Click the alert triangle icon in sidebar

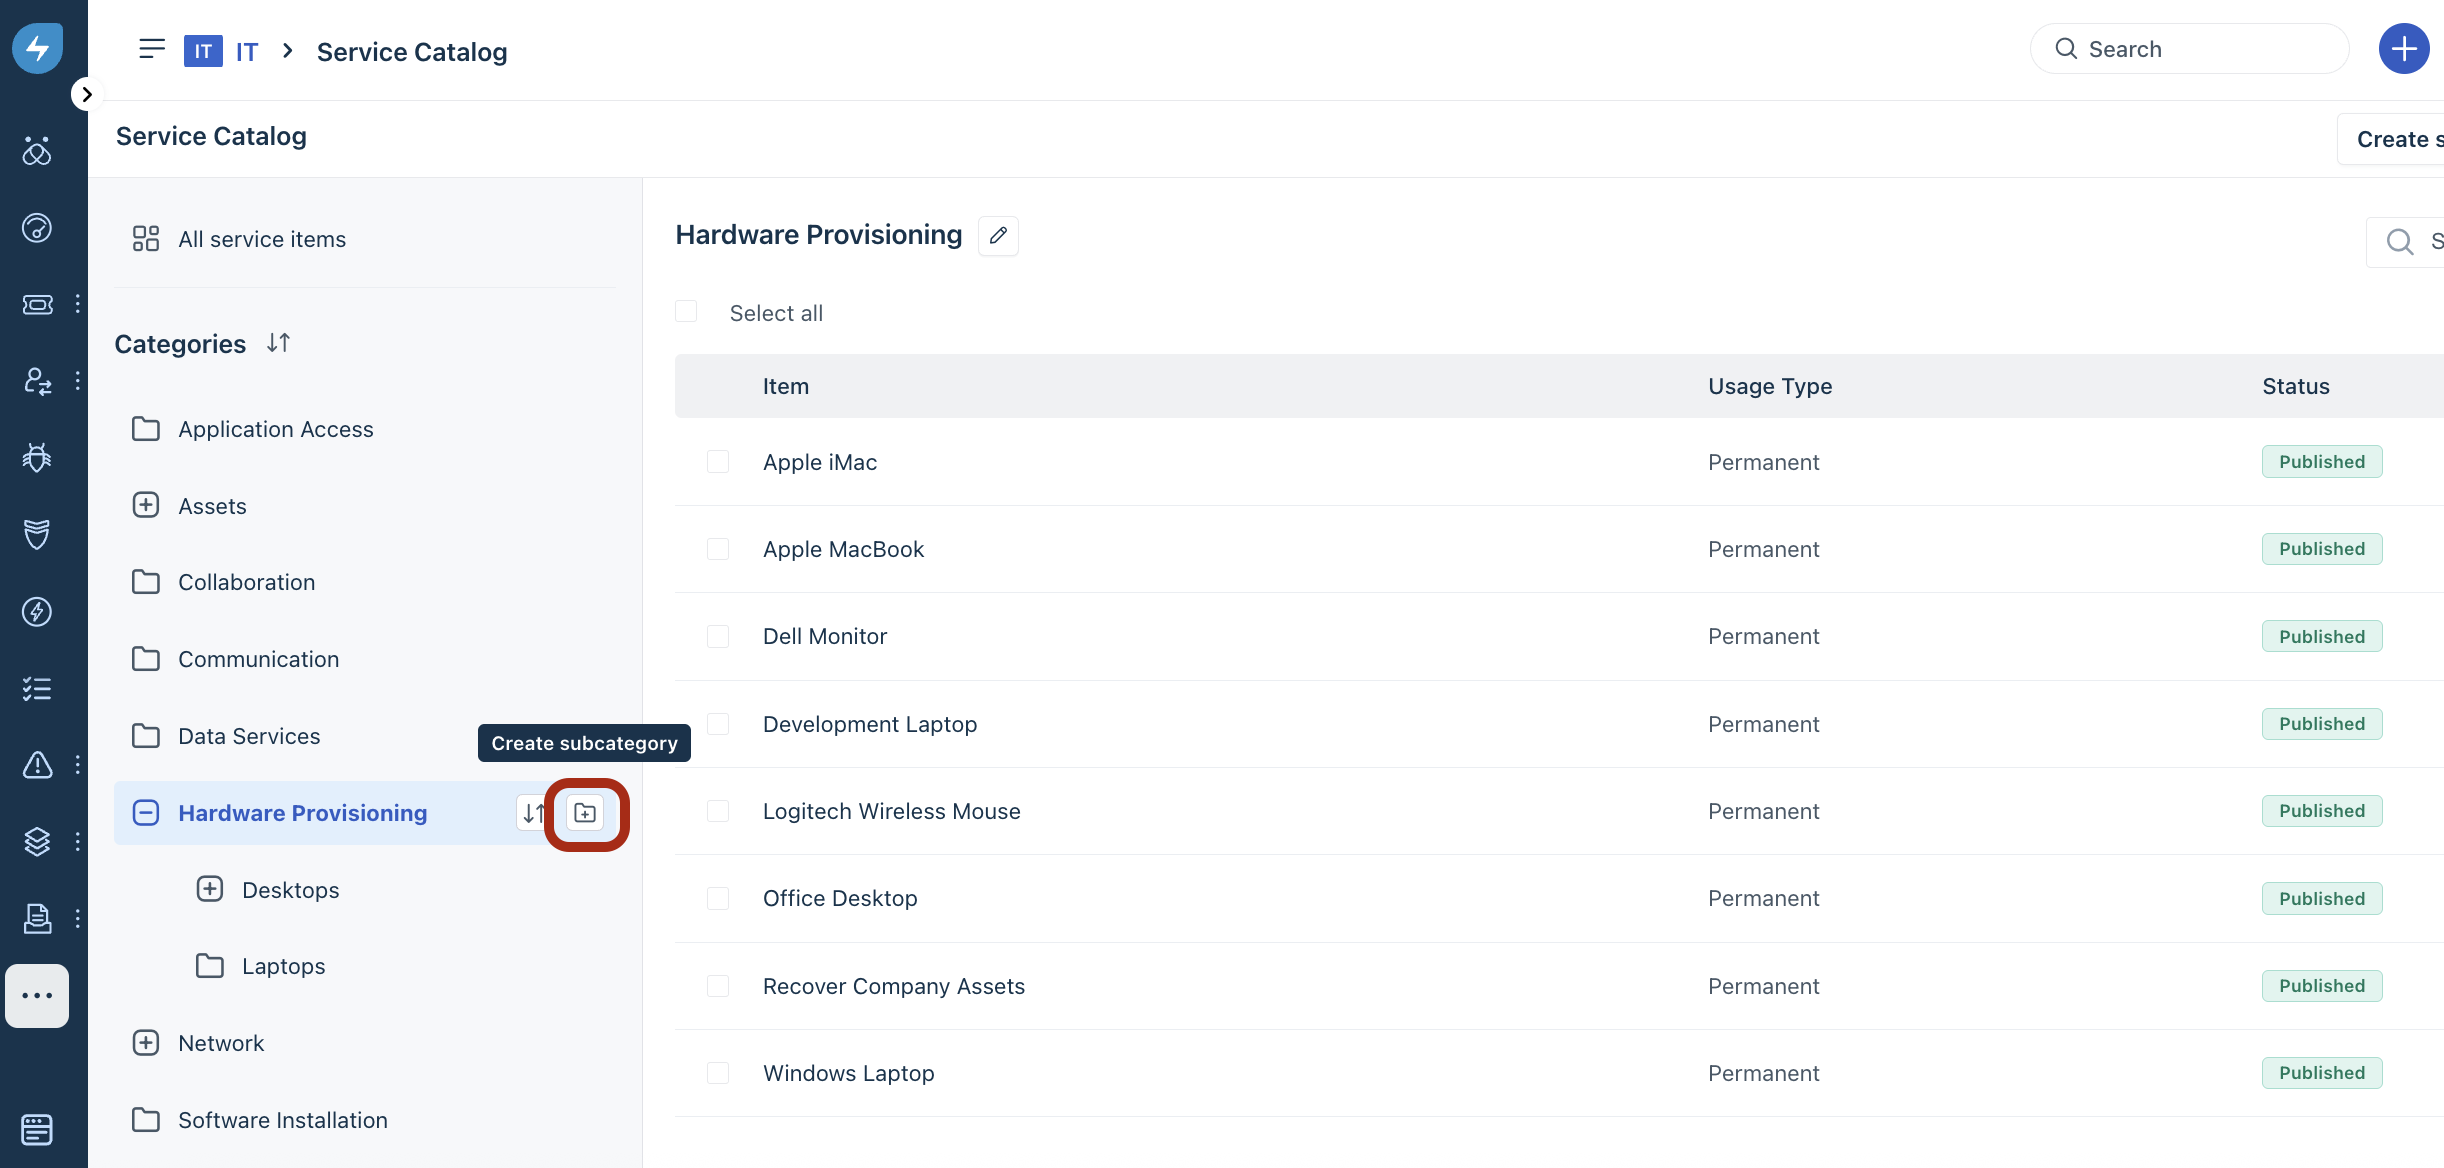tap(37, 765)
